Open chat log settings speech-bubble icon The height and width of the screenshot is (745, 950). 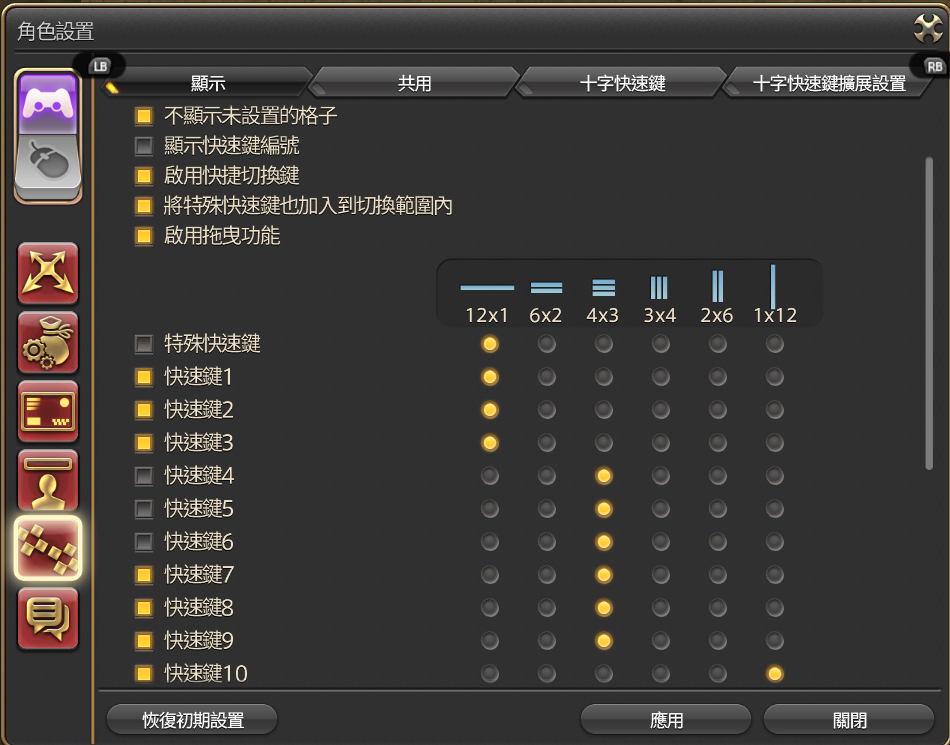pos(47,618)
